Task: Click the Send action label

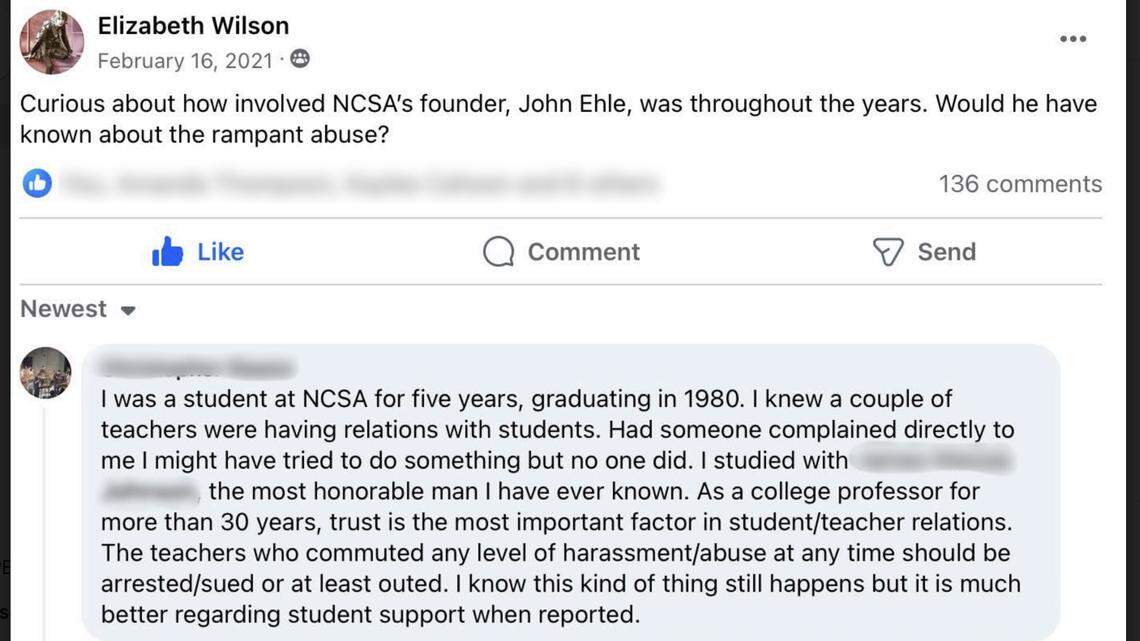Action: coord(947,252)
